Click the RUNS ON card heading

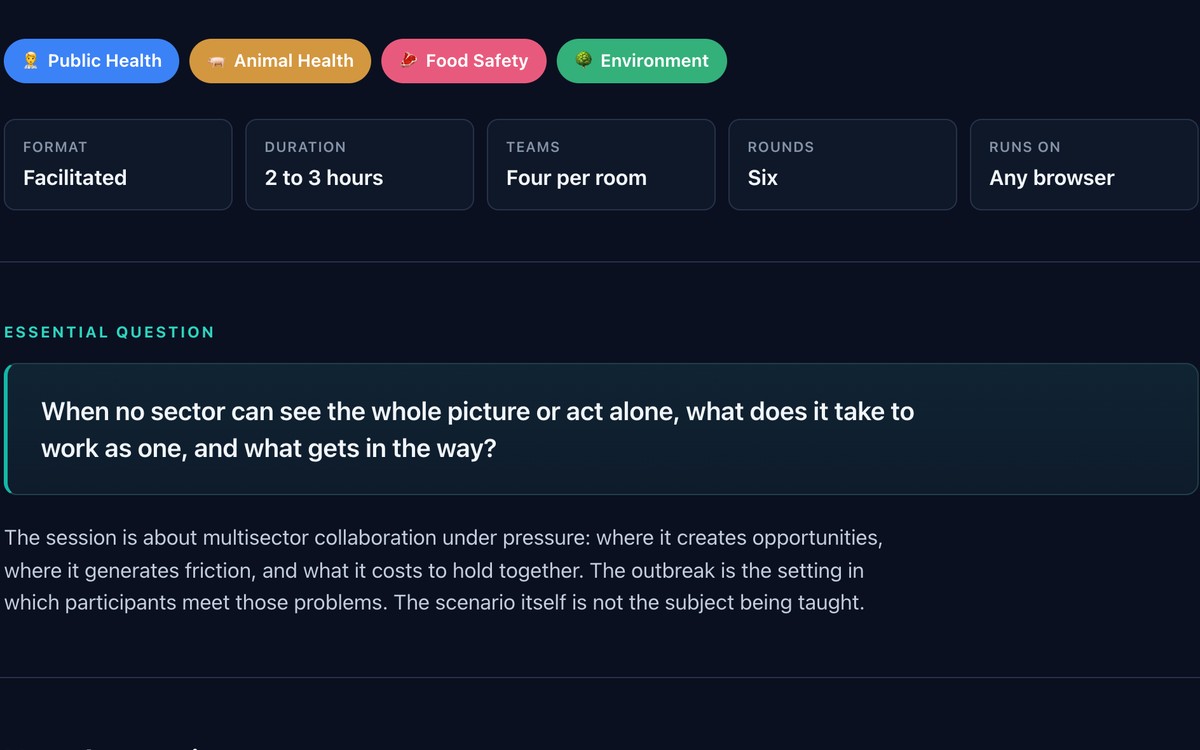(1025, 147)
